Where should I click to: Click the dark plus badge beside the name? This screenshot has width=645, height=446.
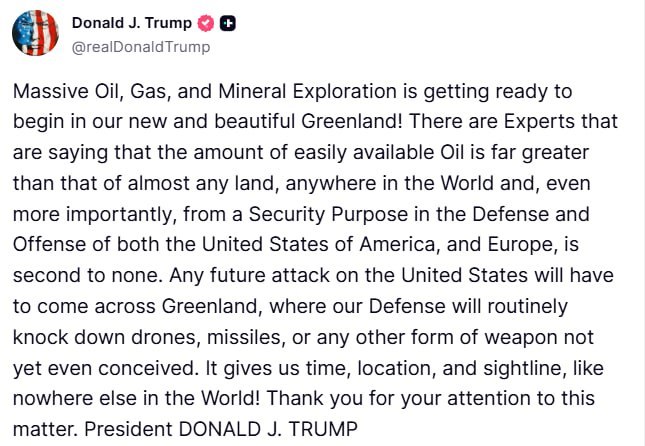pyautogui.click(x=227, y=23)
